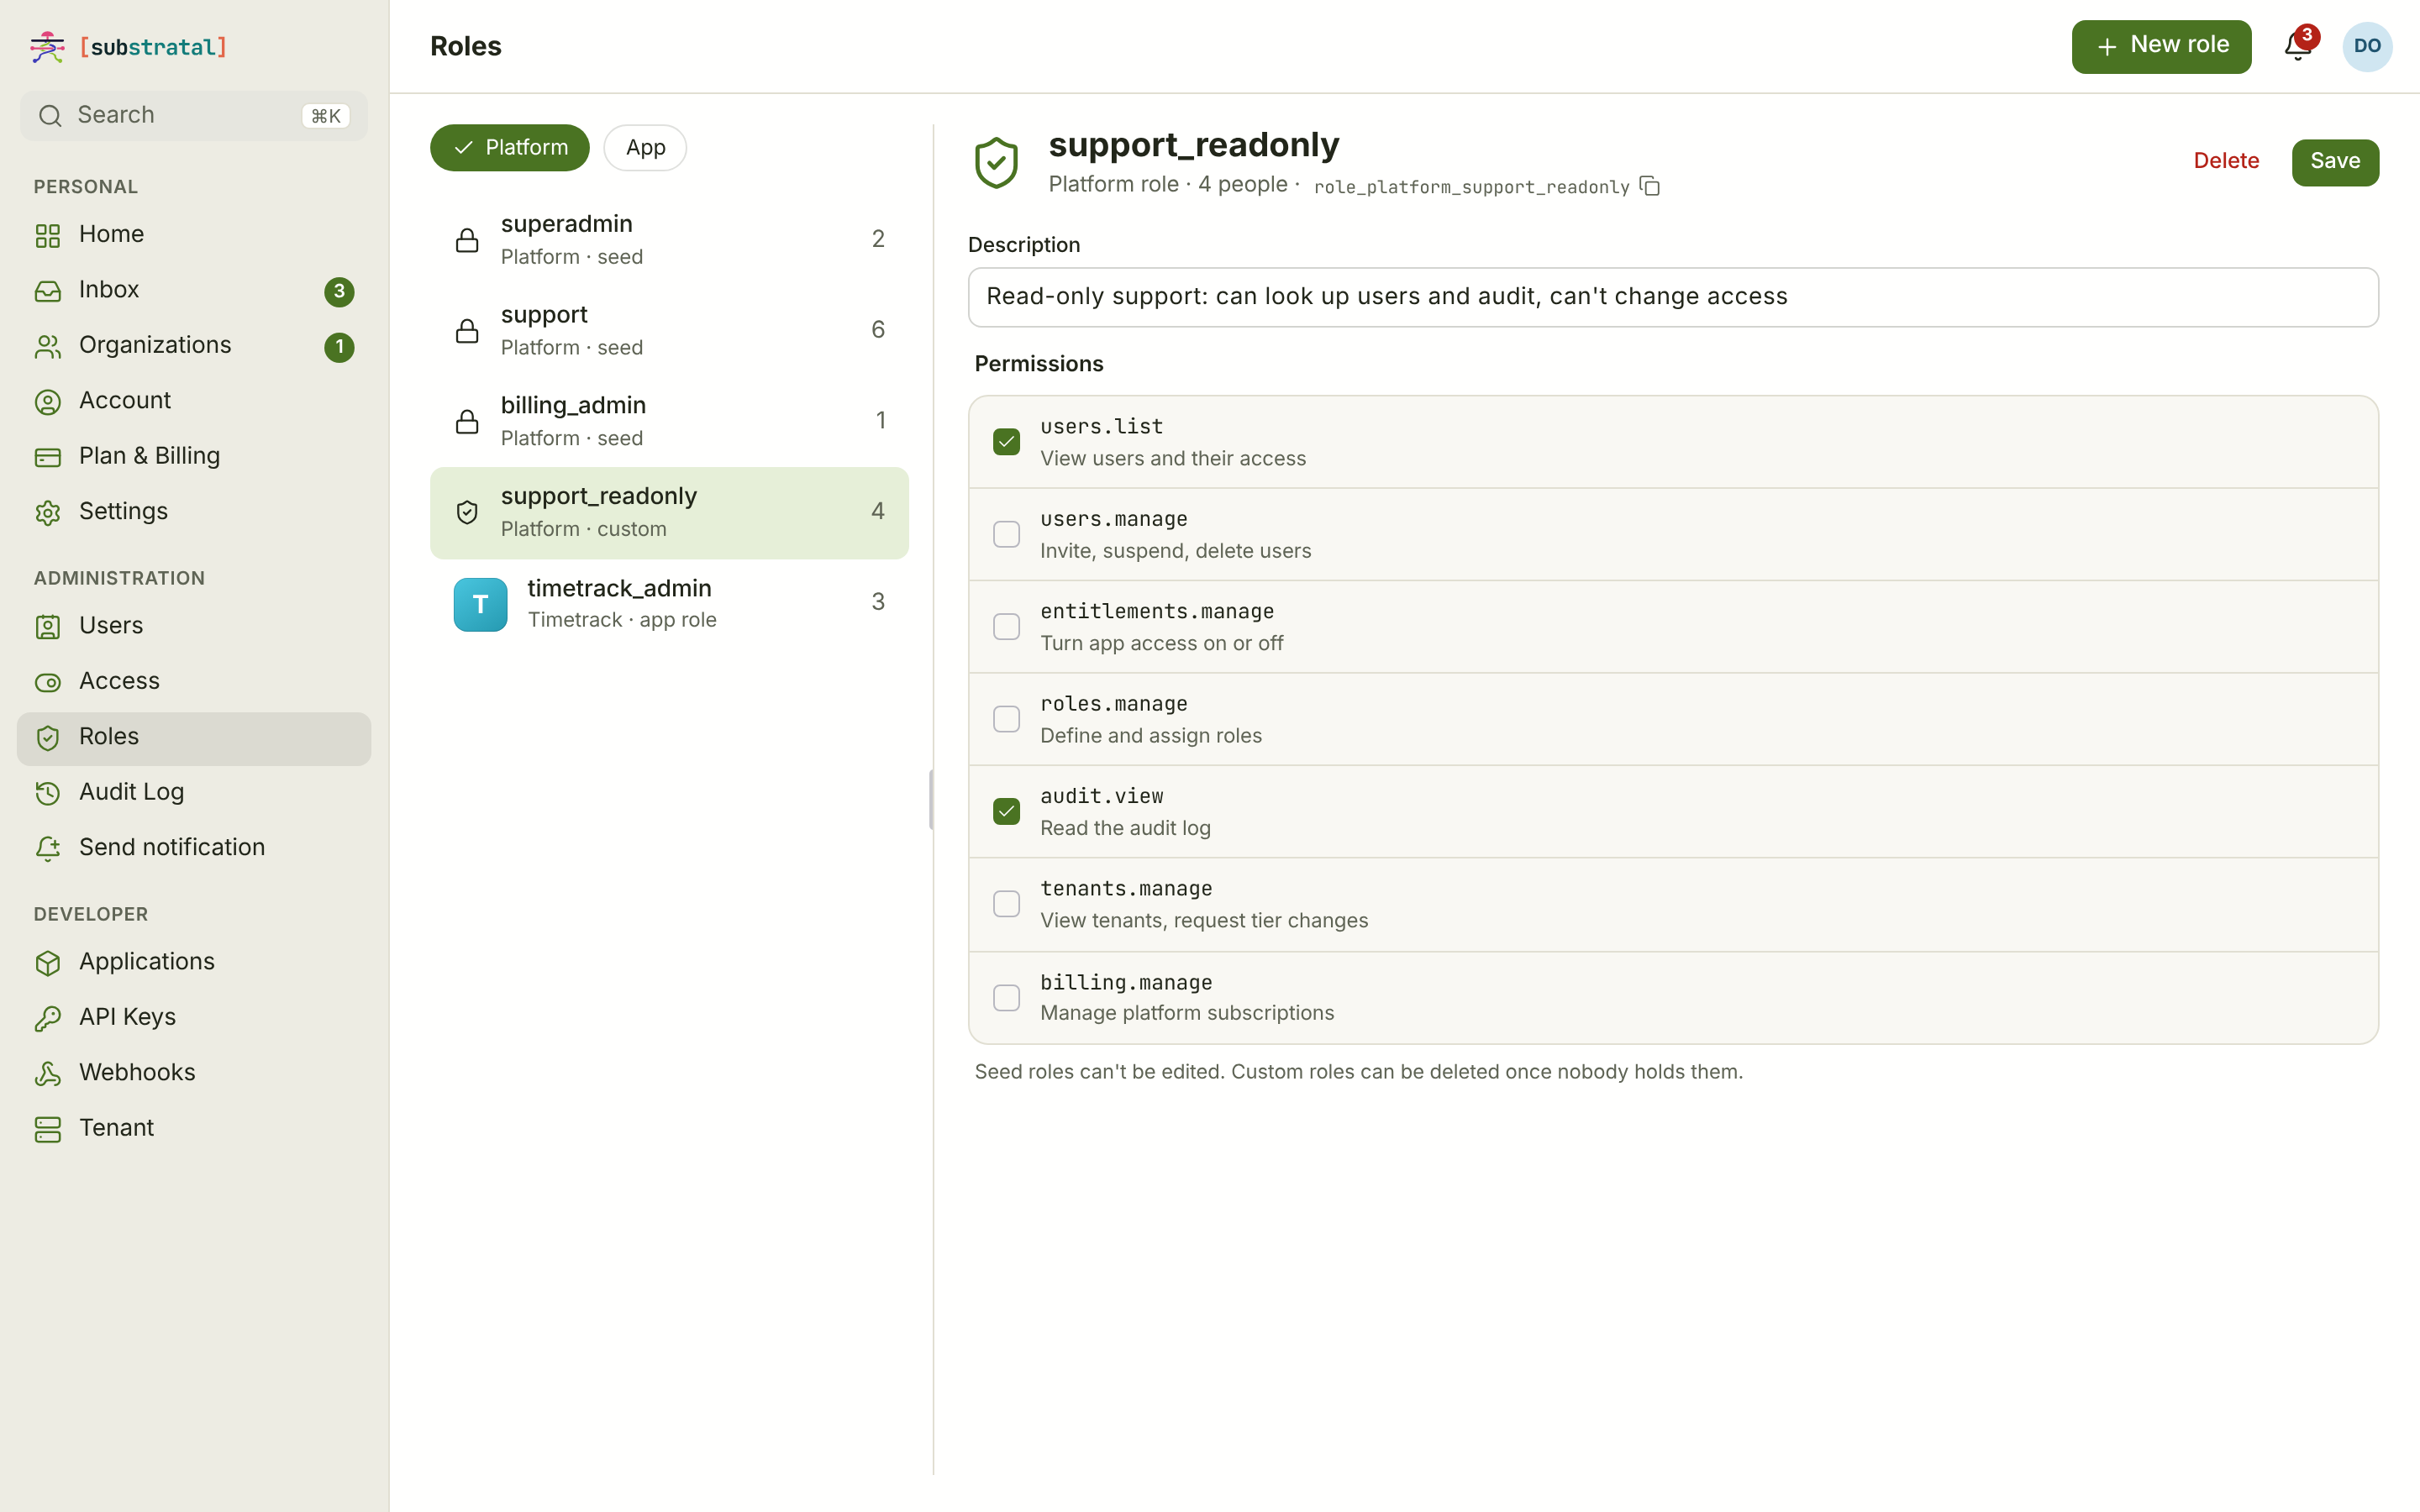Open notifications bell icon

click(x=2297, y=47)
